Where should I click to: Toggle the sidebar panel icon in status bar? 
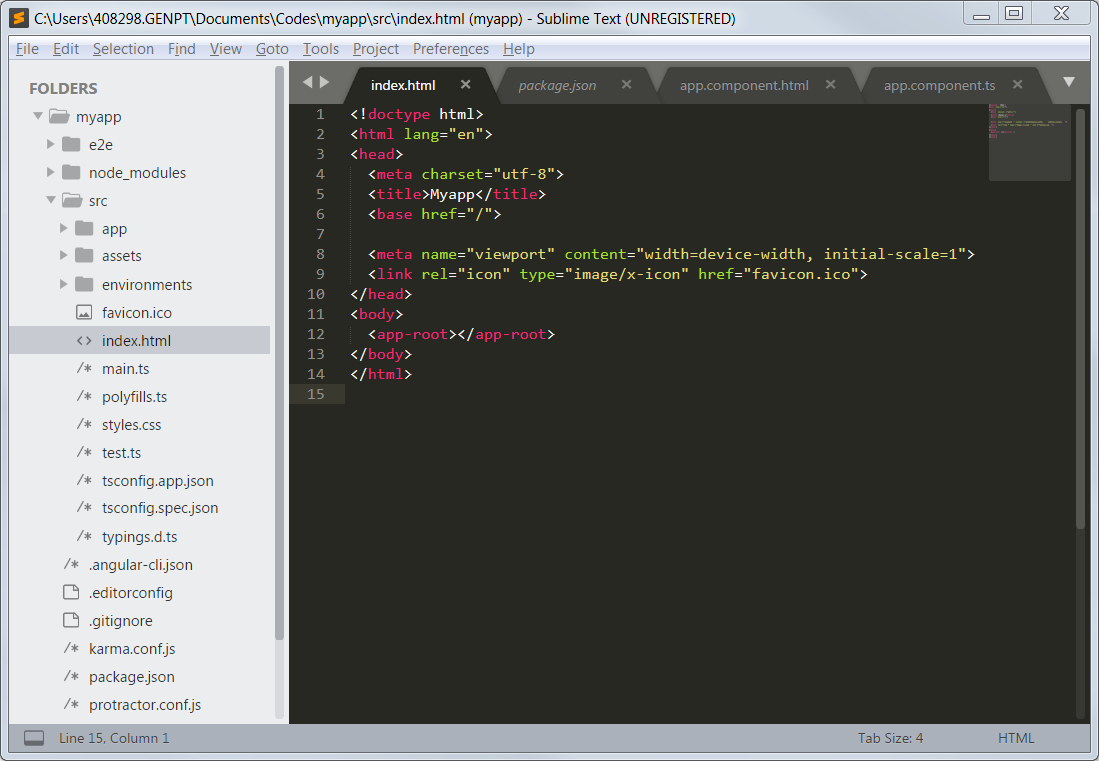click(x=34, y=738)
